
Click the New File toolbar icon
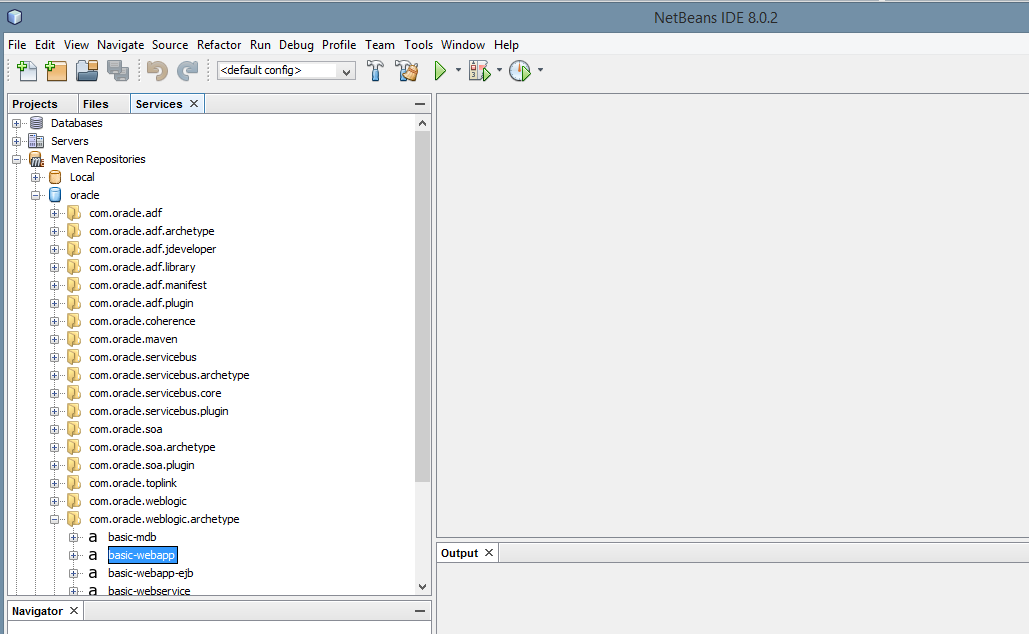coord(27,71)
